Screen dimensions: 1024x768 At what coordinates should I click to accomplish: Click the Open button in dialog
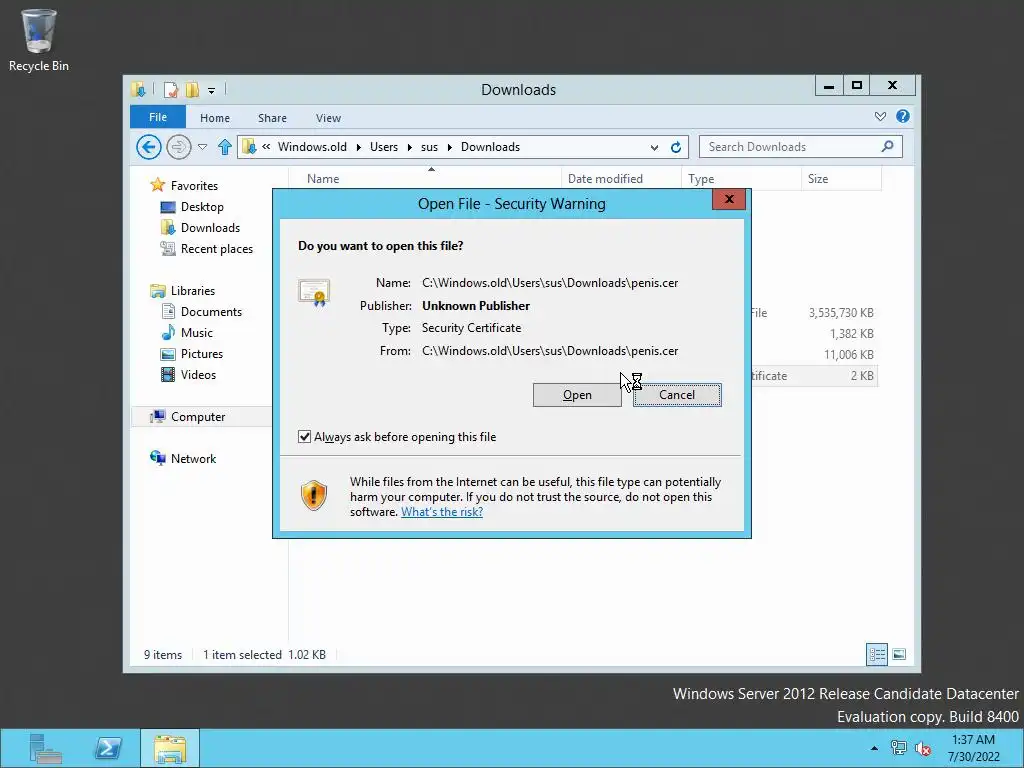pos(577,395)
